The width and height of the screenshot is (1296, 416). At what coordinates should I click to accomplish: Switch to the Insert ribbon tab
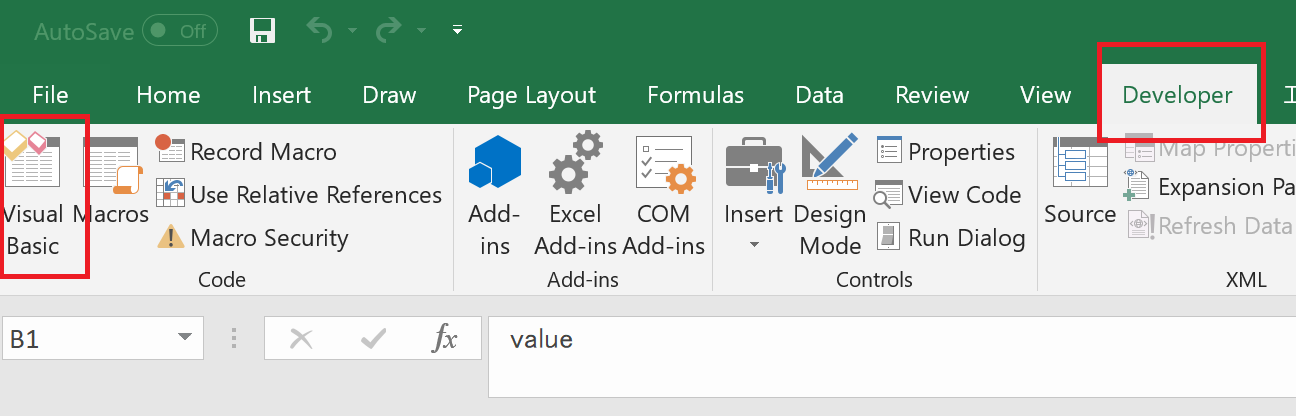coord(281,95)
